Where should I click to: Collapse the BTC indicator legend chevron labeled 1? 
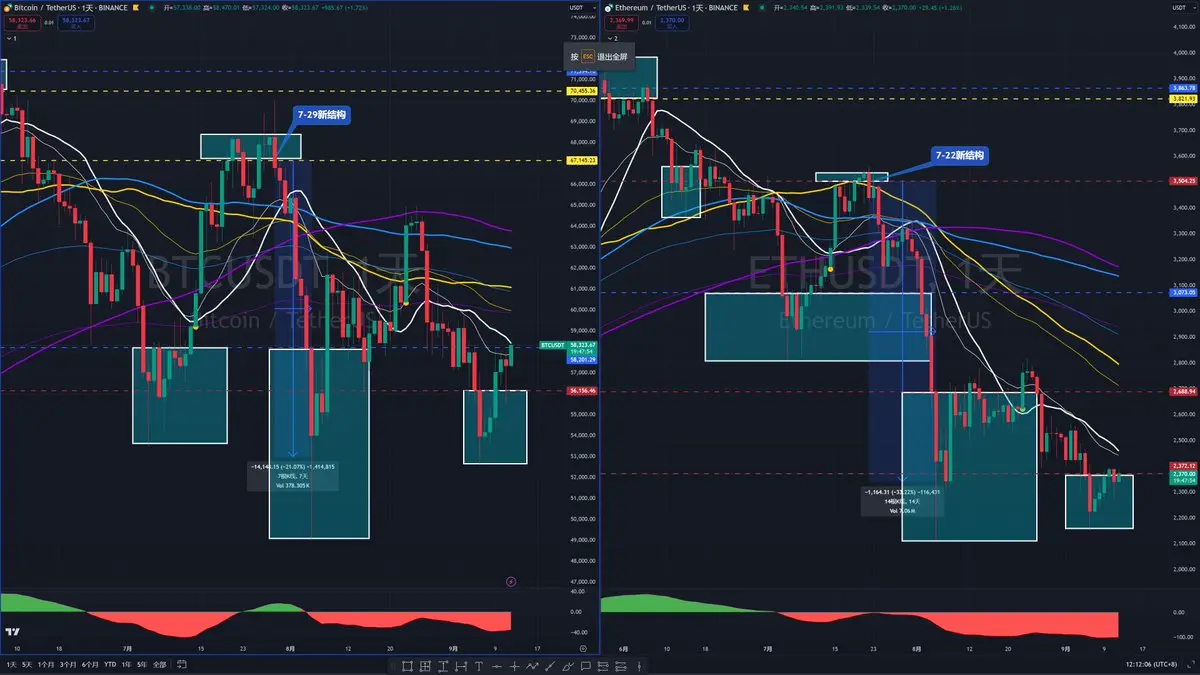click(x=9, y=38)
